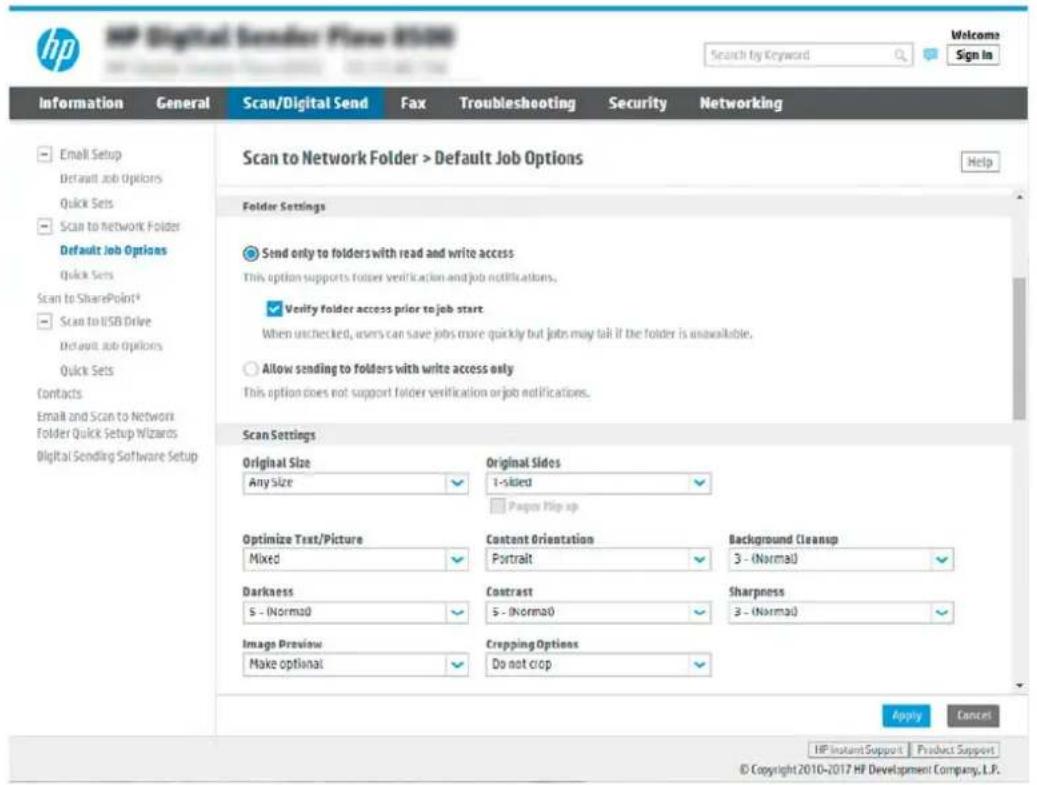Switch to the Fax tab
This screenshot has width=1037, height=785.
(x=413, y=103)
